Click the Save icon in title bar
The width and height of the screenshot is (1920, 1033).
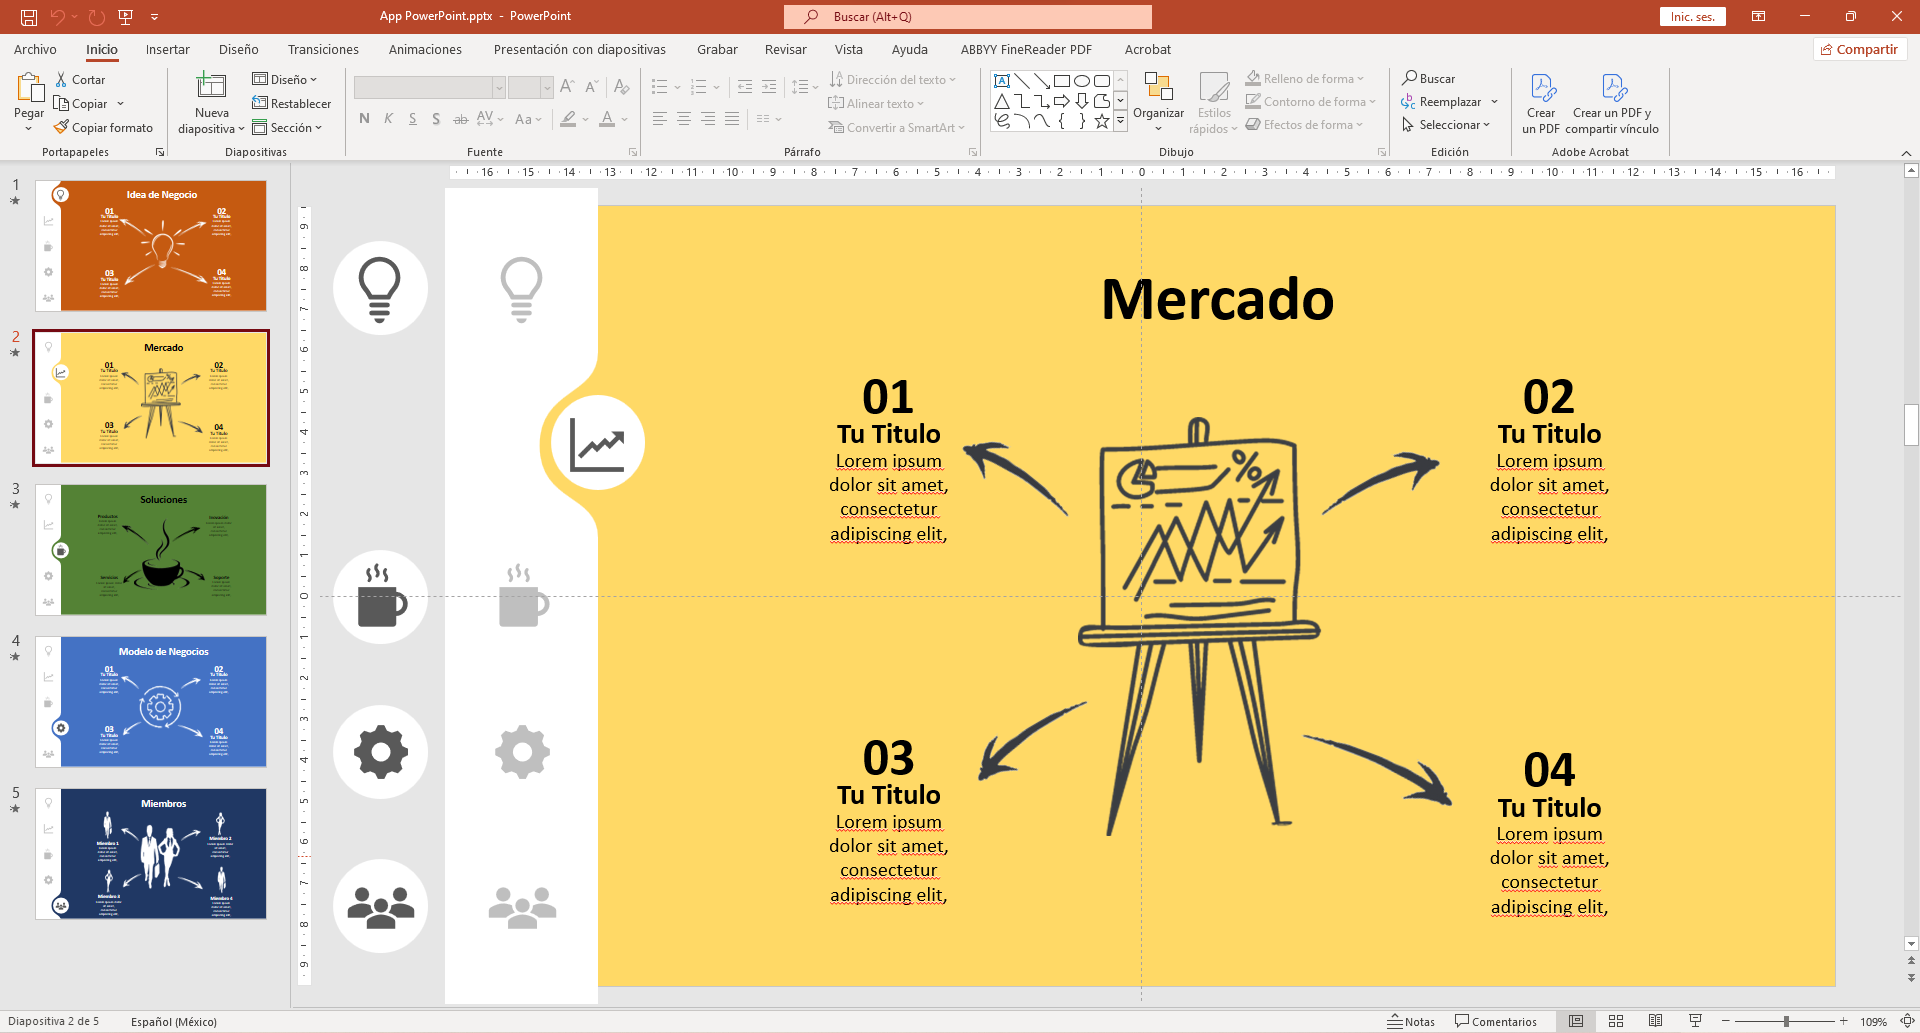pyautogui.click(x=29, y=17)
